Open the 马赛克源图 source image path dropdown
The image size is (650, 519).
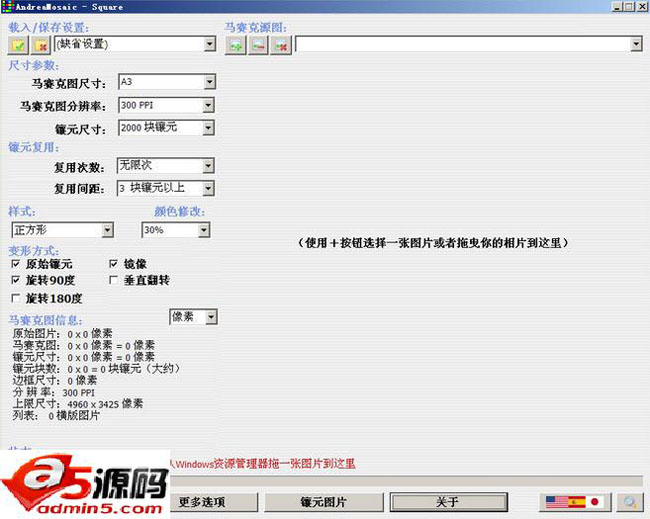point(636,44)
